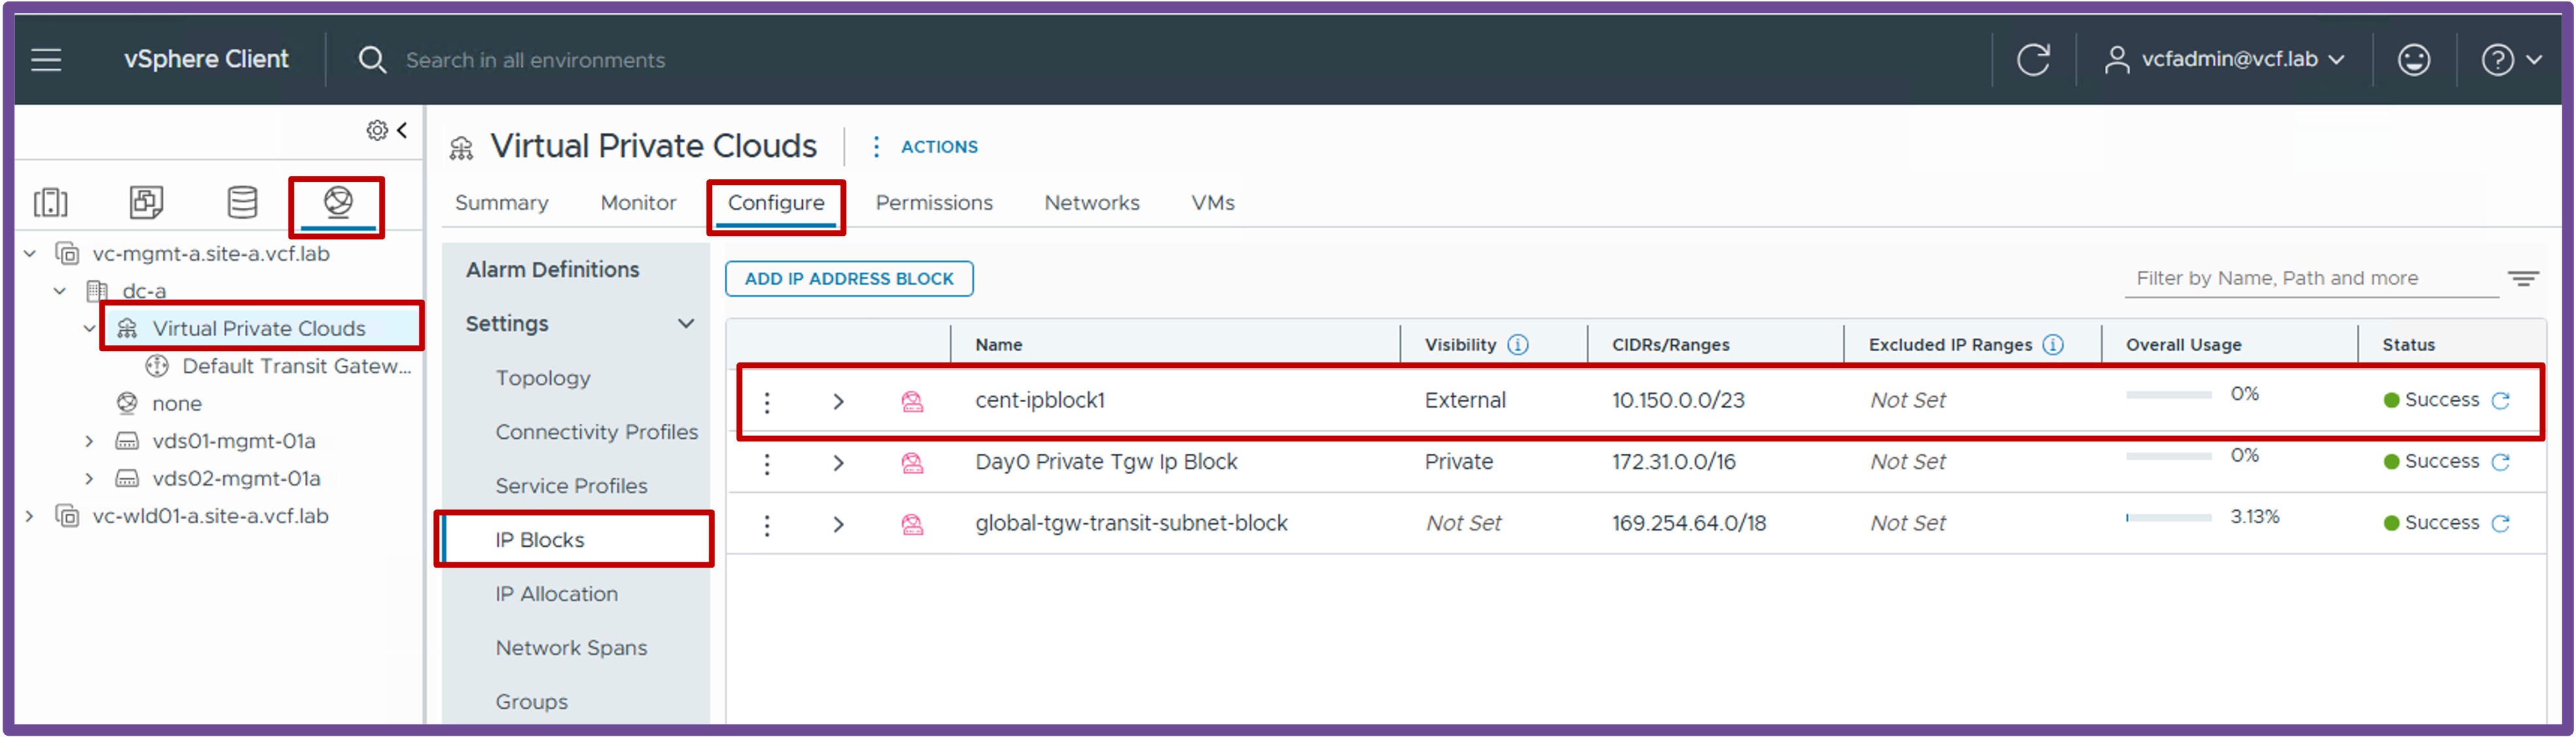Open the VMs tab
Image resolution: width=2576 pixels, height=737 pixels.
[1213, 203]
